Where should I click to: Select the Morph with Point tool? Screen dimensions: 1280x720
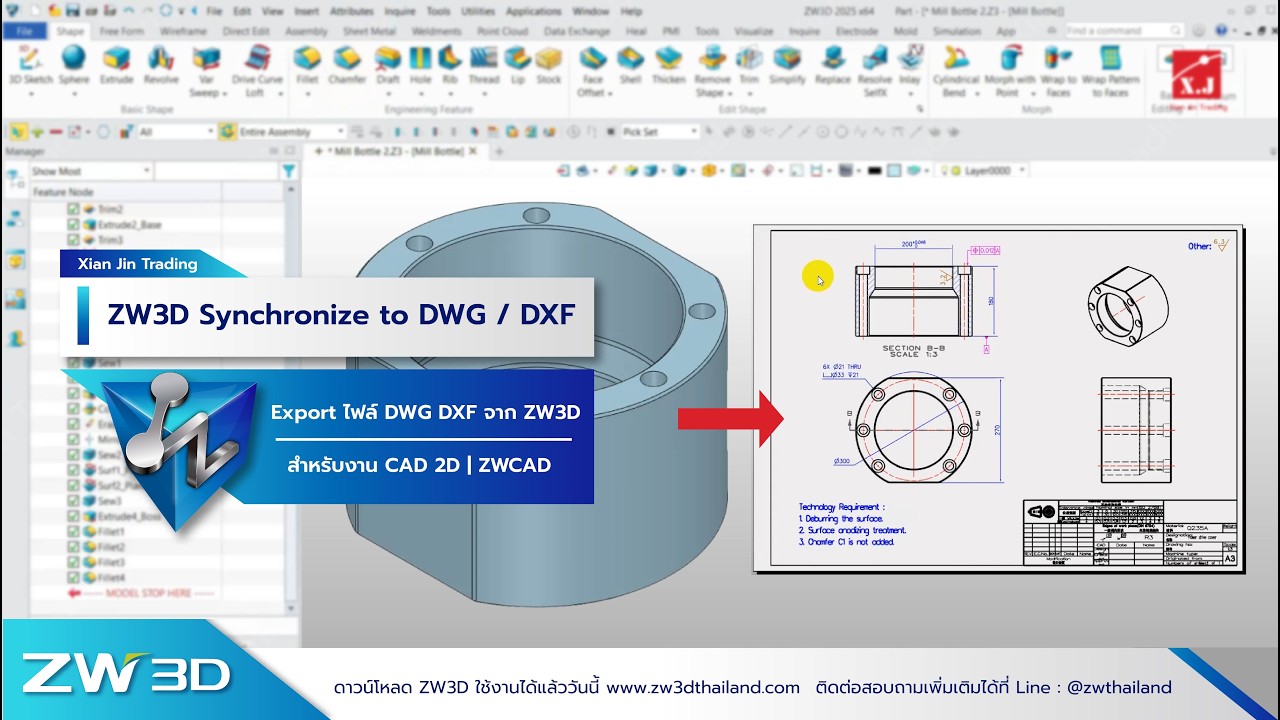[x=1010, y=72]
